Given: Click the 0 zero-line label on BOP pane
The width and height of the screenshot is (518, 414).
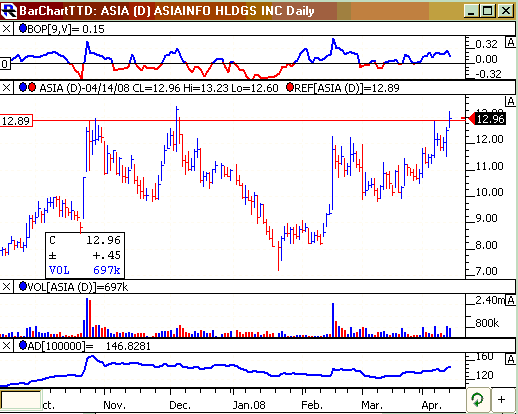Looking at the screenshot, I should coord(5,64).
